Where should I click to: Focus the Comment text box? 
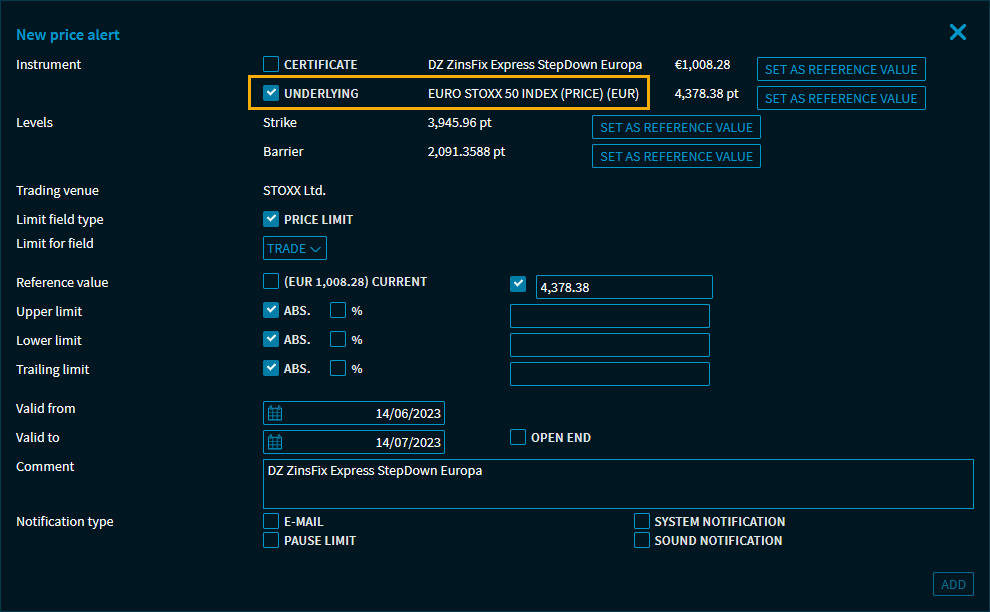617,484
